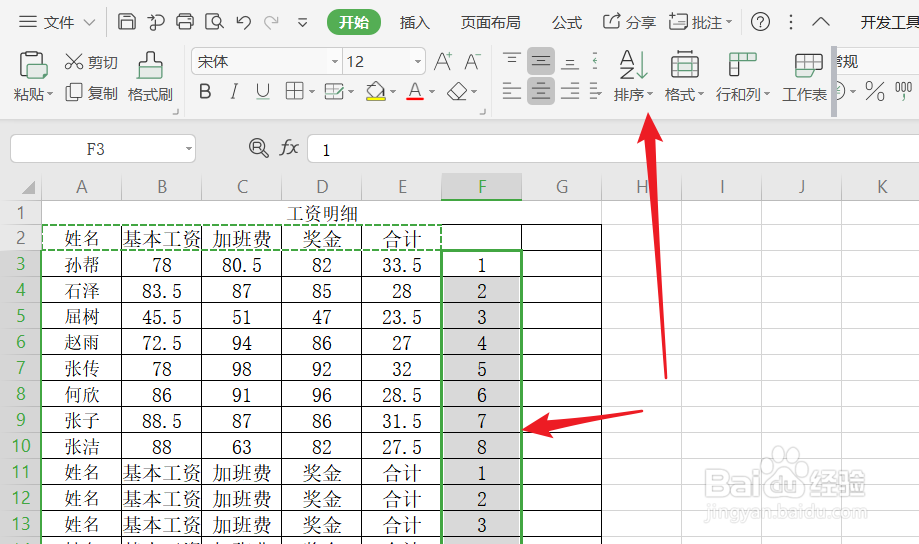Decrease font size with A- icon
Image resolution: width=919 pixels, height=544 pixels.
pyautogui.click(x=472, y=62)
